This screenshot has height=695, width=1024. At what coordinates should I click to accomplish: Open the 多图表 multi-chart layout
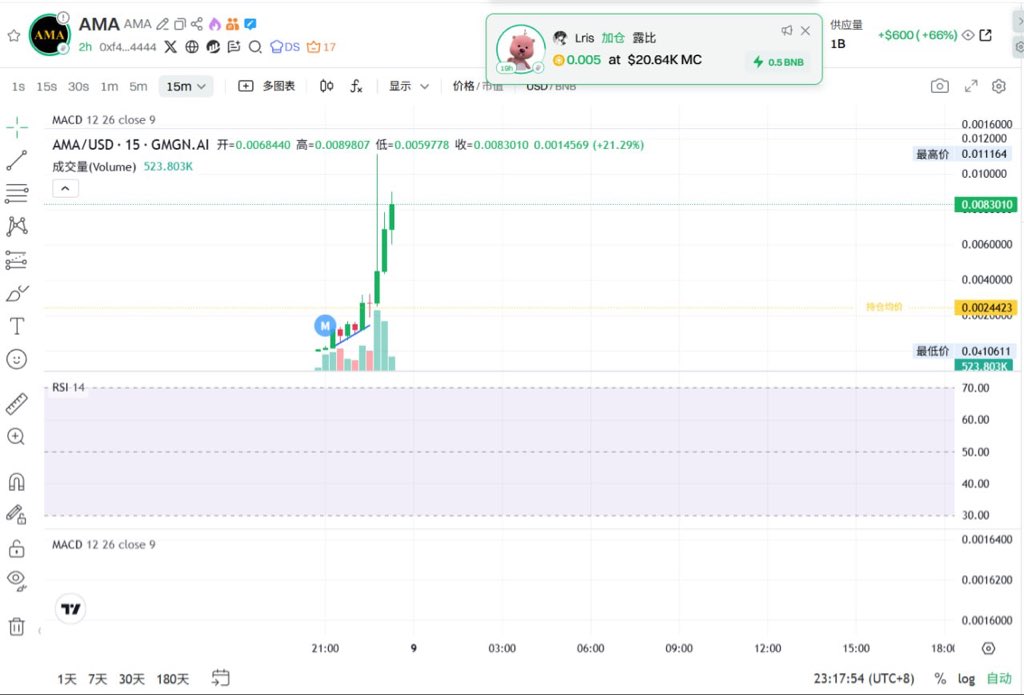(x=267, y=87)
